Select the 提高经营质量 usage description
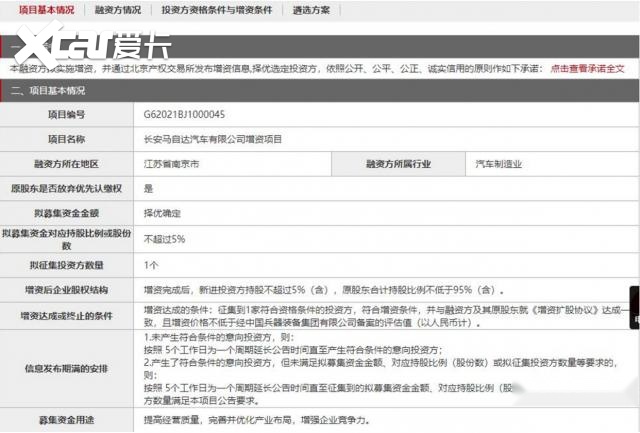640x433 pixels. [257, 420]
